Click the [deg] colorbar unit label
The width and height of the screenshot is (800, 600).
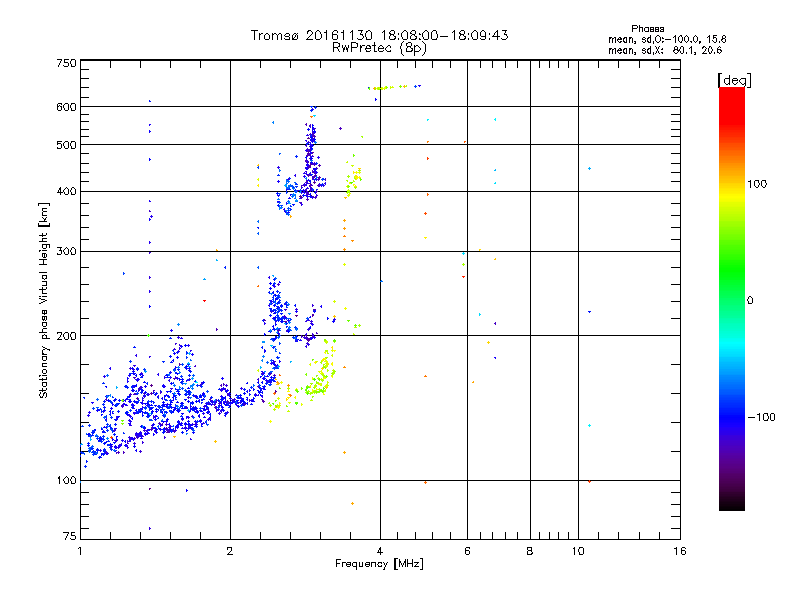tap(735, 79)
